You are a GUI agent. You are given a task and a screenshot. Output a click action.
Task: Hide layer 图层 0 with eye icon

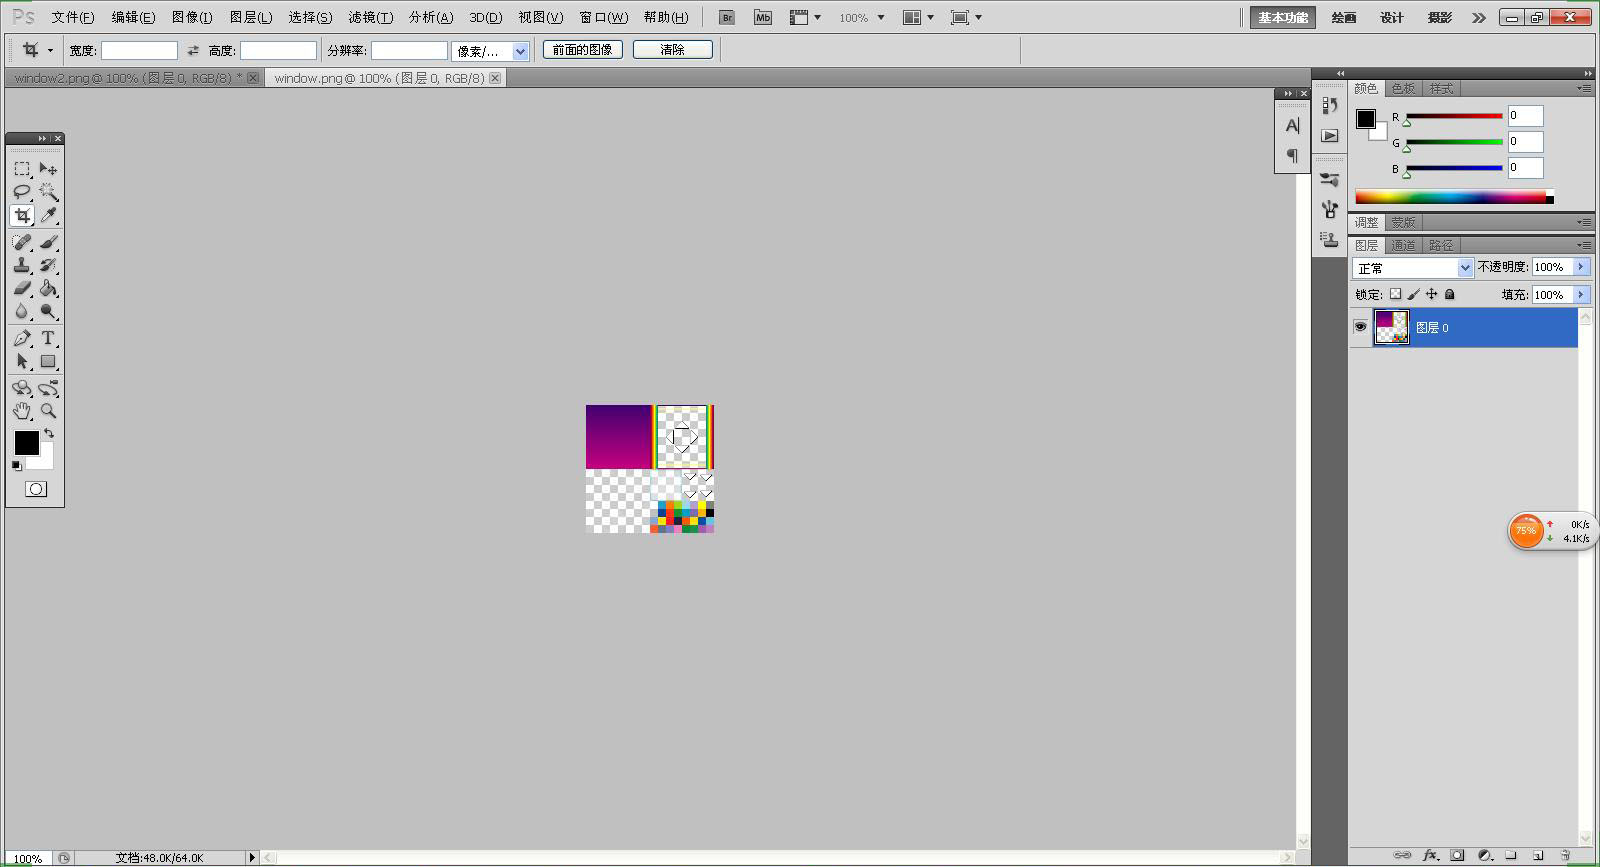[1360, 327]
